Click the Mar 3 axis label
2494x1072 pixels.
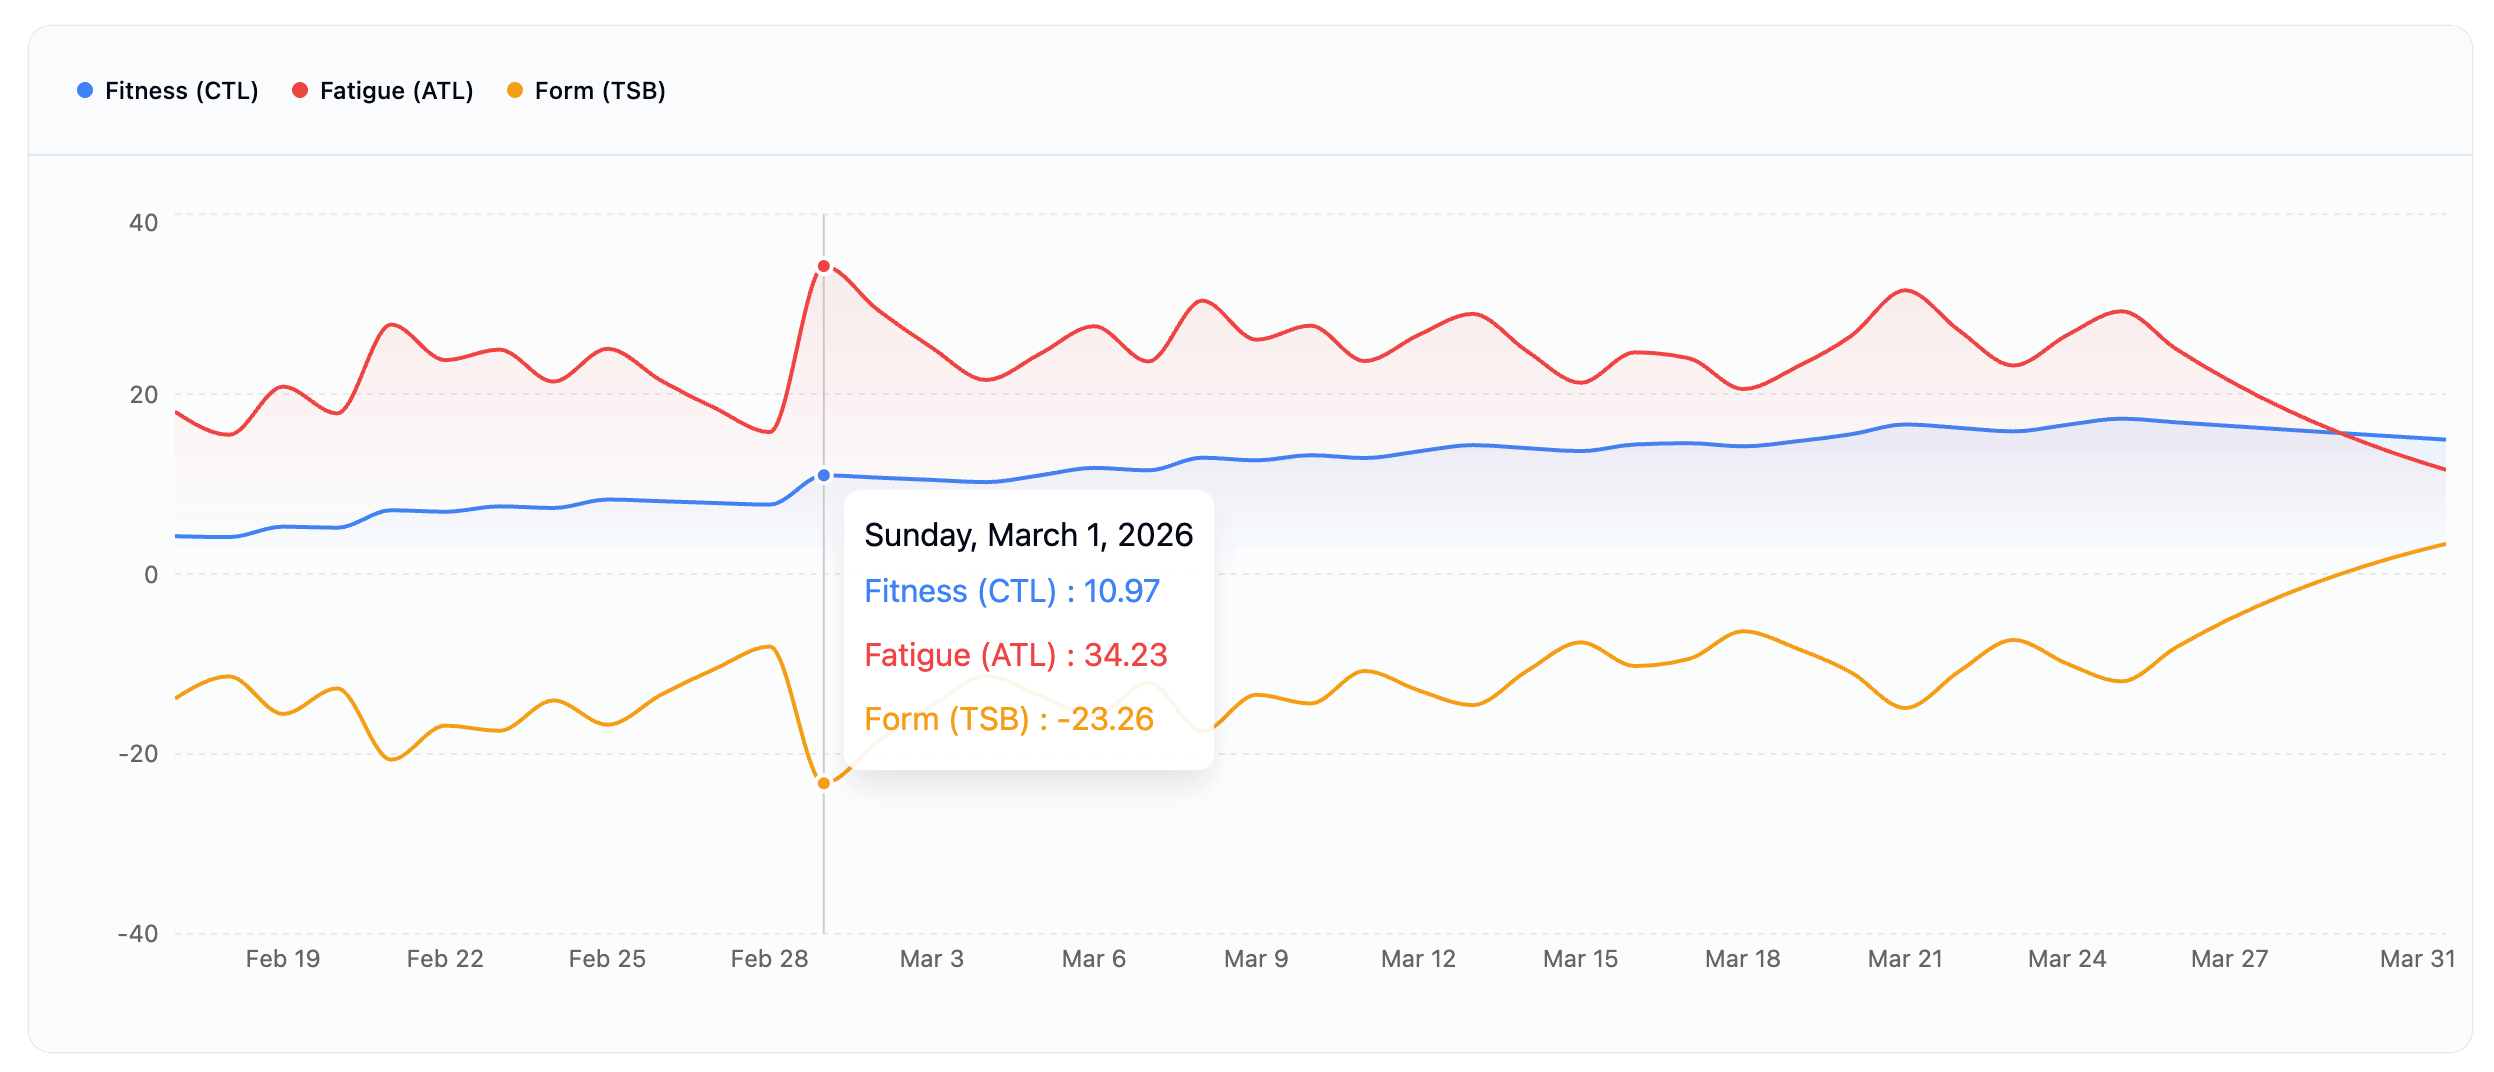(931, 959)
